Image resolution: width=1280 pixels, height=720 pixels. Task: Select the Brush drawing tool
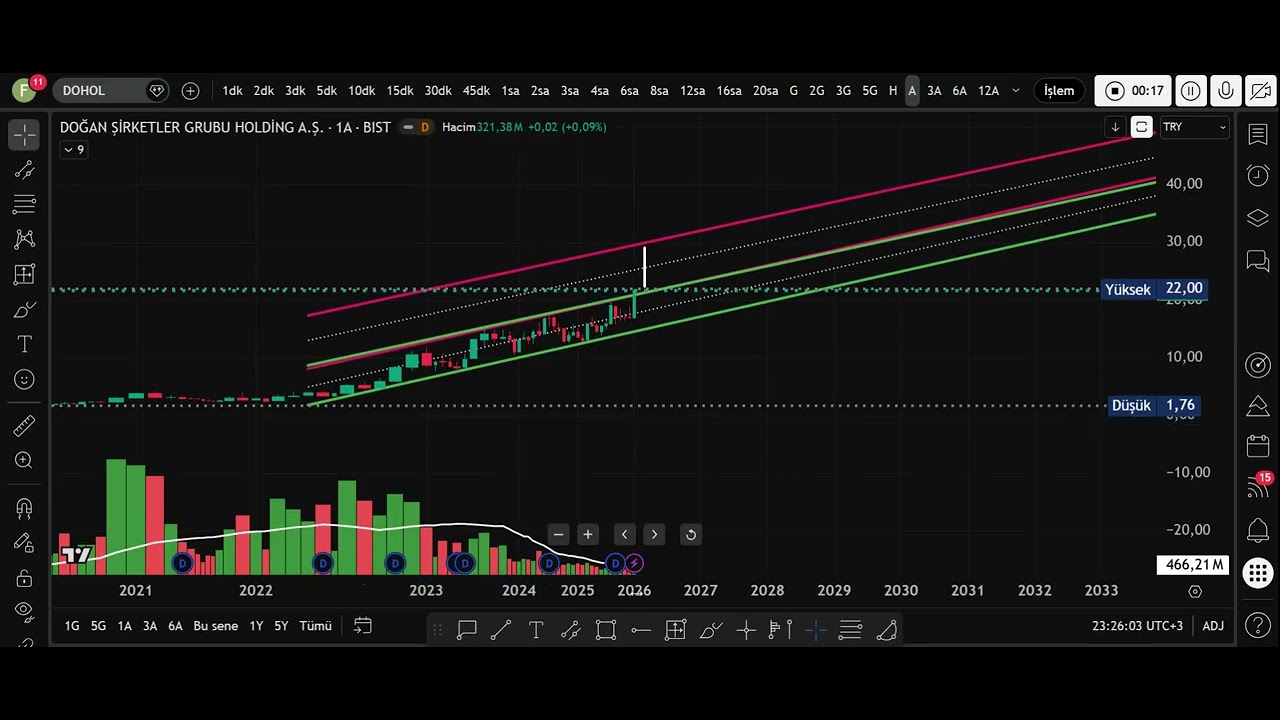coord(24,310)
